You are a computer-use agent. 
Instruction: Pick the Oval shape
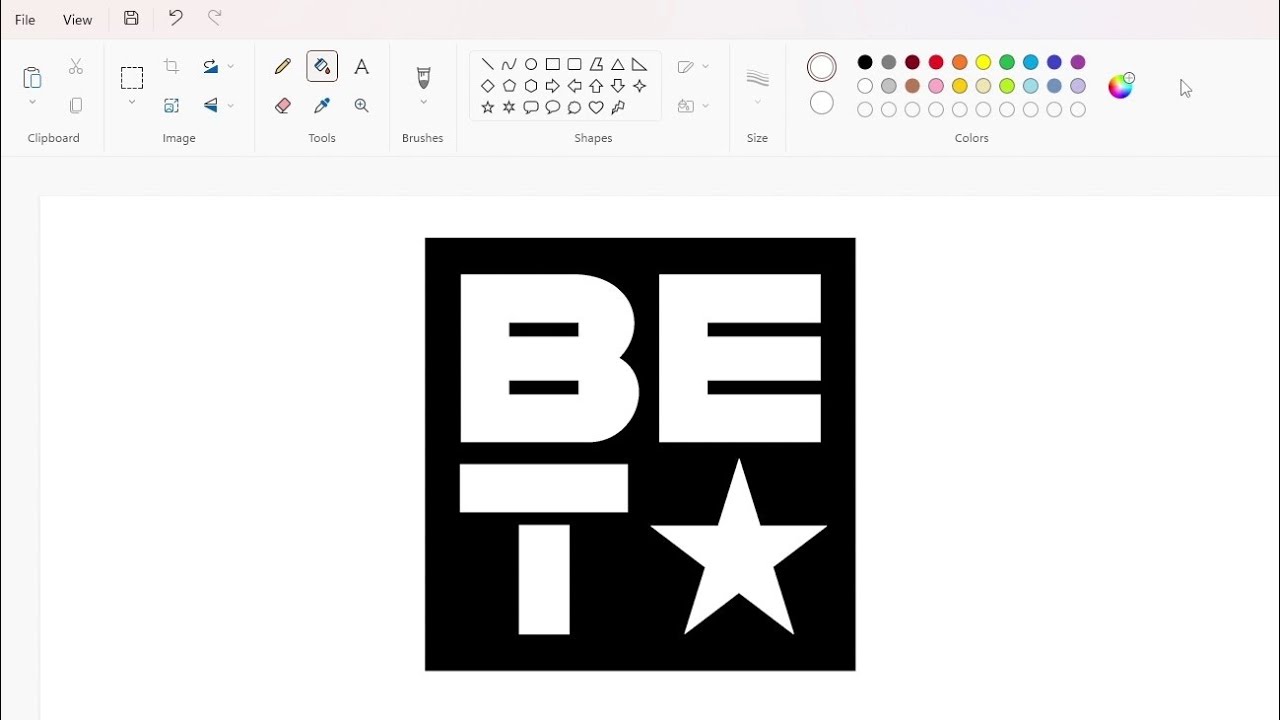click(531, 64)
